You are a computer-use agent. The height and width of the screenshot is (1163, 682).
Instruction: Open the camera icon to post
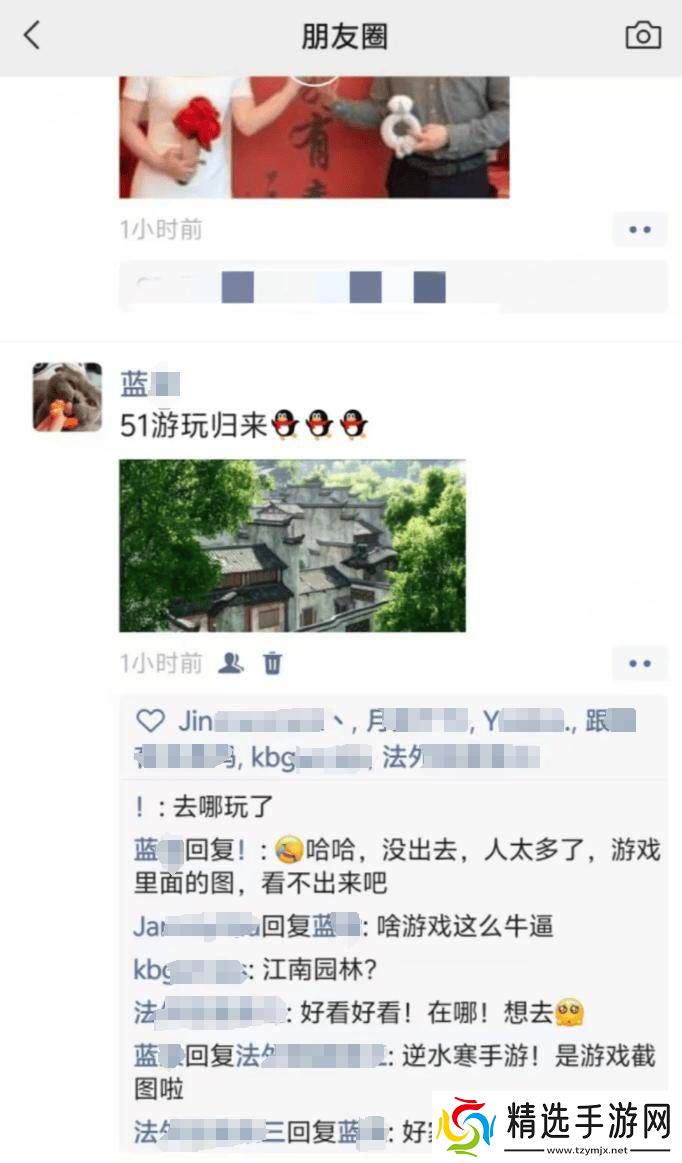[643, 35]
